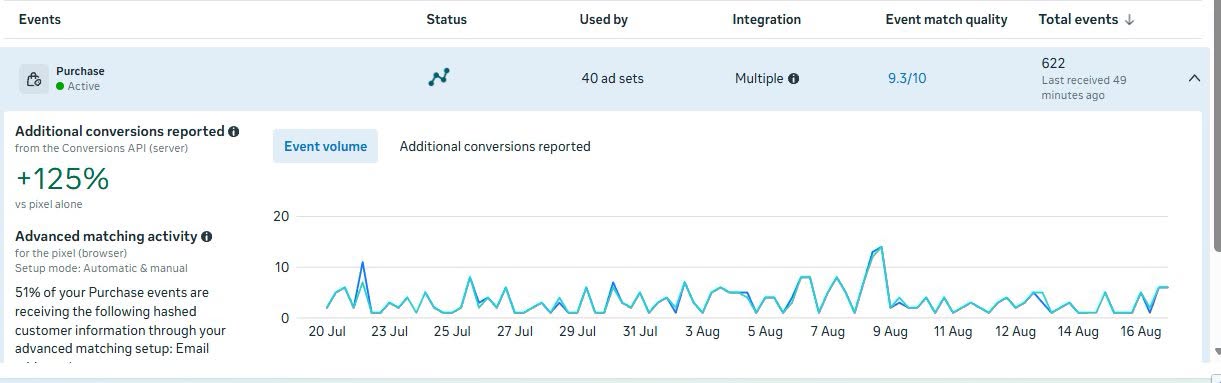The height and width of the screenshot is (383, 1221).
Task: Click the +125% conversions figure
Action: tap(62, 179)
